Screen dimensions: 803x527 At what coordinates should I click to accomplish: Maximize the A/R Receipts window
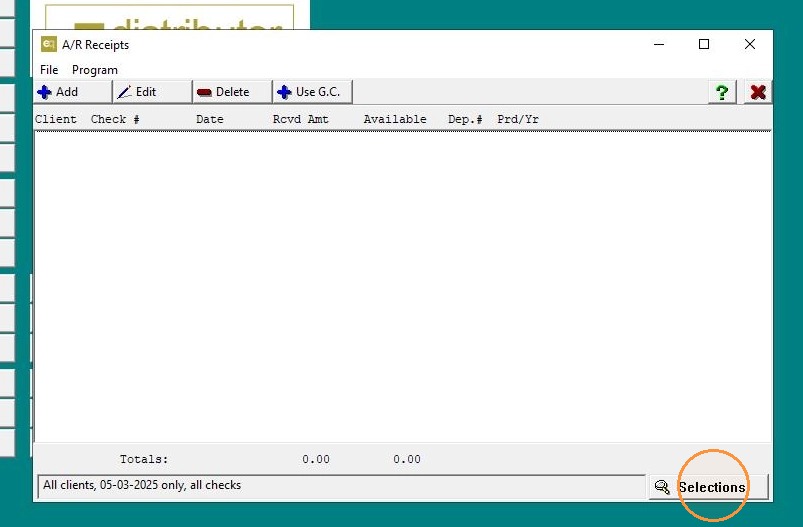click(704, 45)
